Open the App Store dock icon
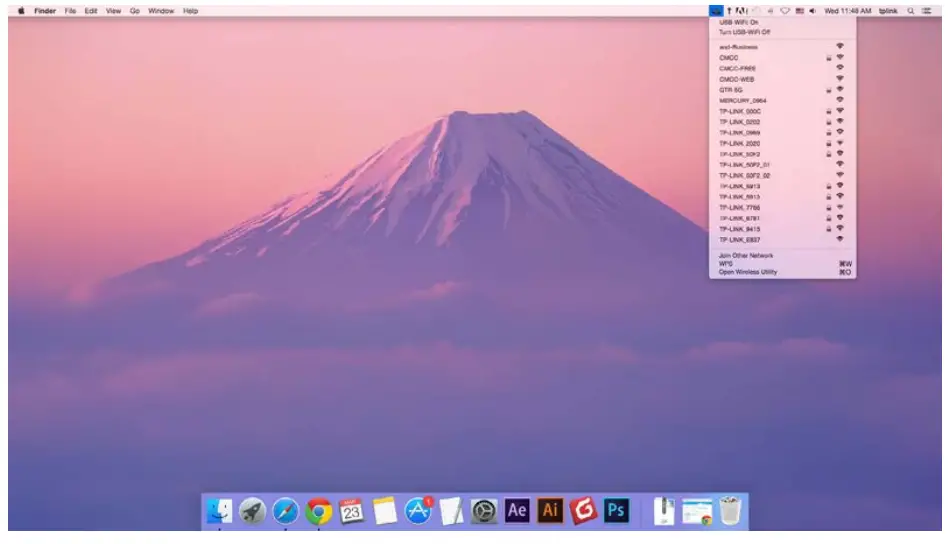This screenshot has width=948, height=544. [418, 511]
